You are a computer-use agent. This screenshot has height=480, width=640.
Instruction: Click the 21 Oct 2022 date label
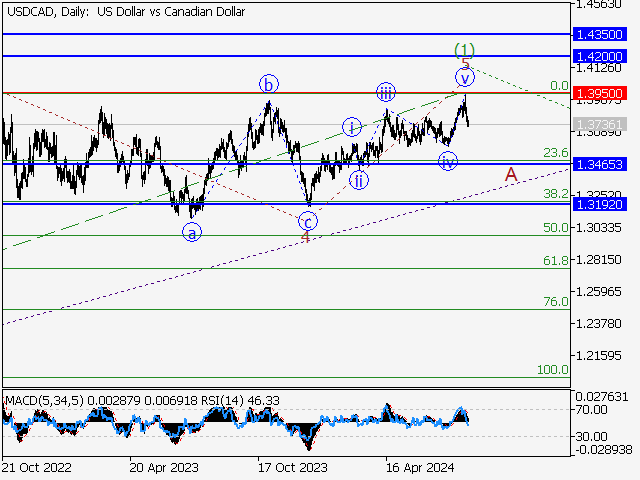(x=37, y=467)
